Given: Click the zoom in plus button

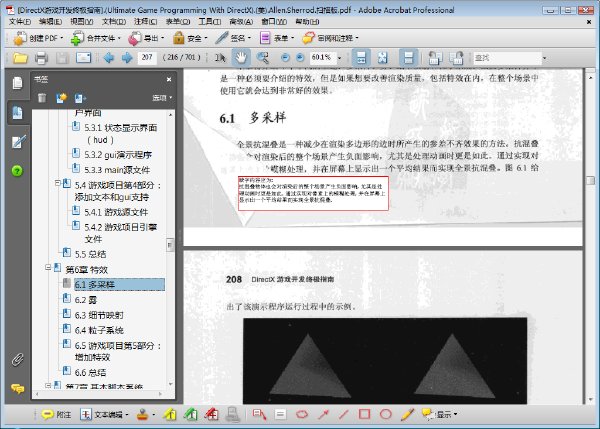Looking at the screenshot, I should pyautogui.click(x=300, y=58).
